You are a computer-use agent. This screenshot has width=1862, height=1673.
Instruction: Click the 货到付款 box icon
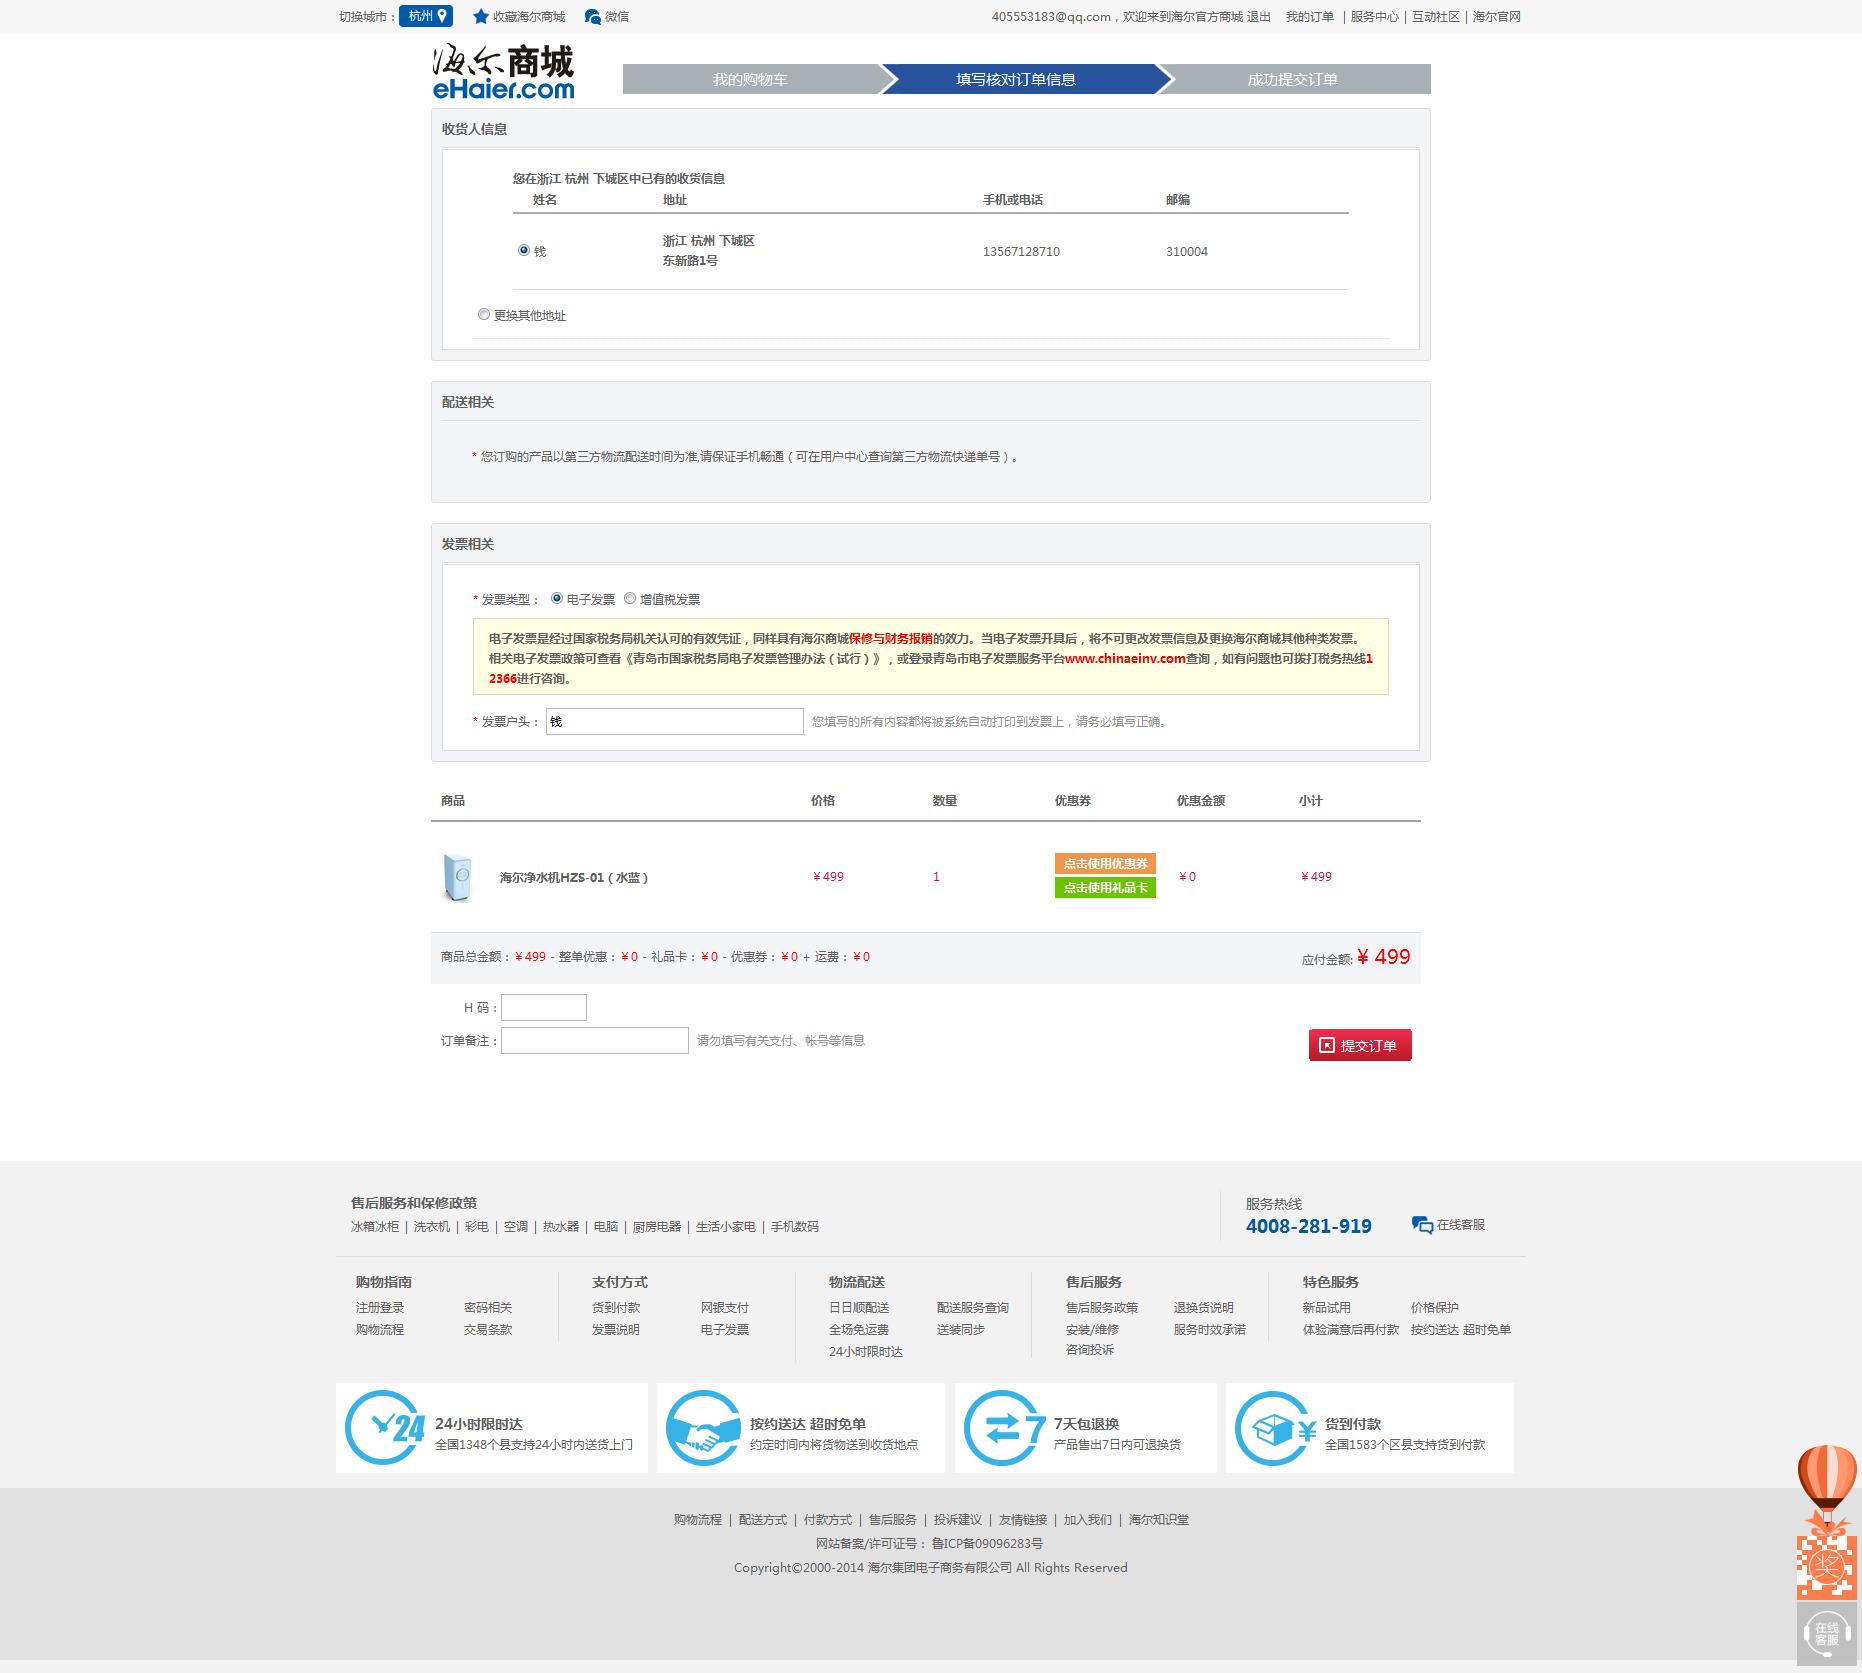pyautogui.click(x=1276, y=1428)
